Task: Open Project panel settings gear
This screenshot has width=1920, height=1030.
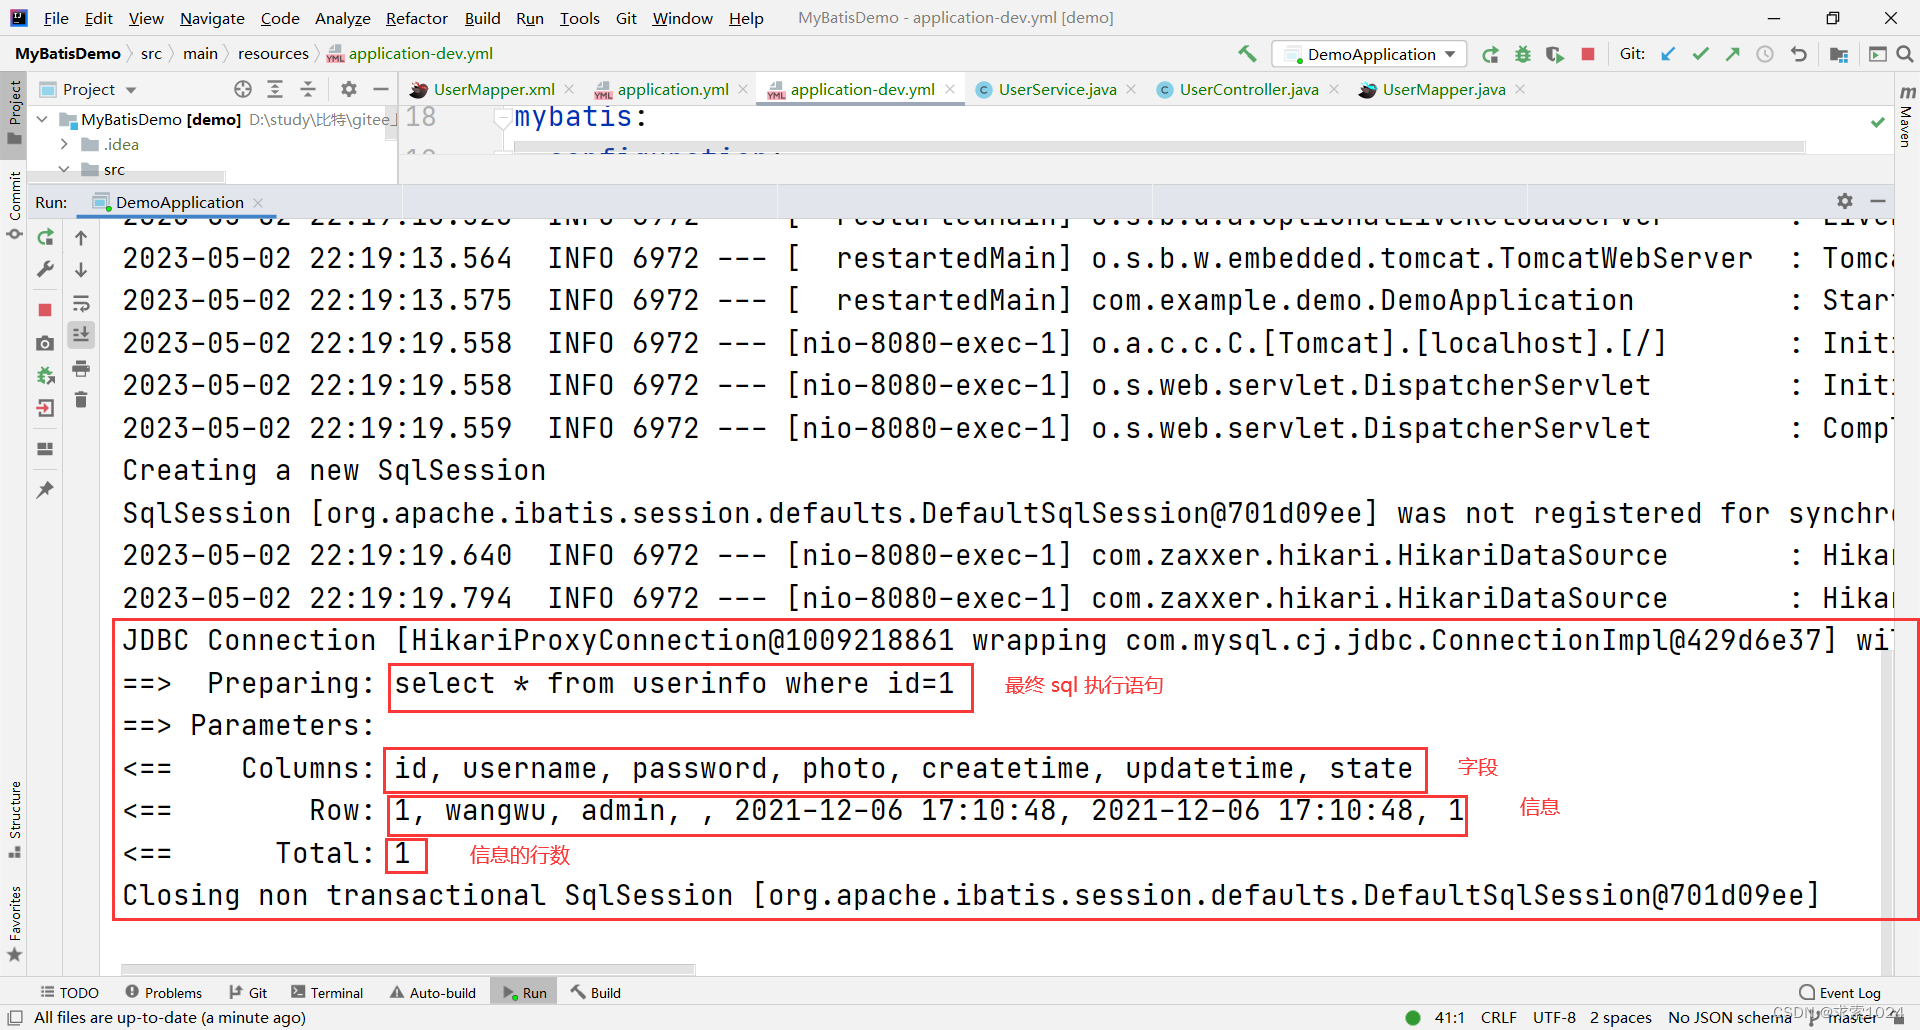Action: pyautogui.click(x=349, y=89)
